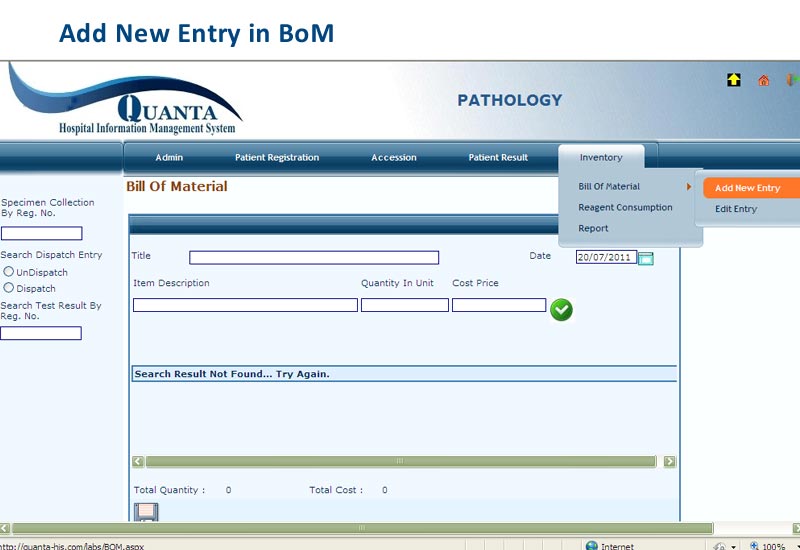Click the Internet zone globe icon in status bar
The width and height of the screenshot is (800, 550).
tap(591, 545)
